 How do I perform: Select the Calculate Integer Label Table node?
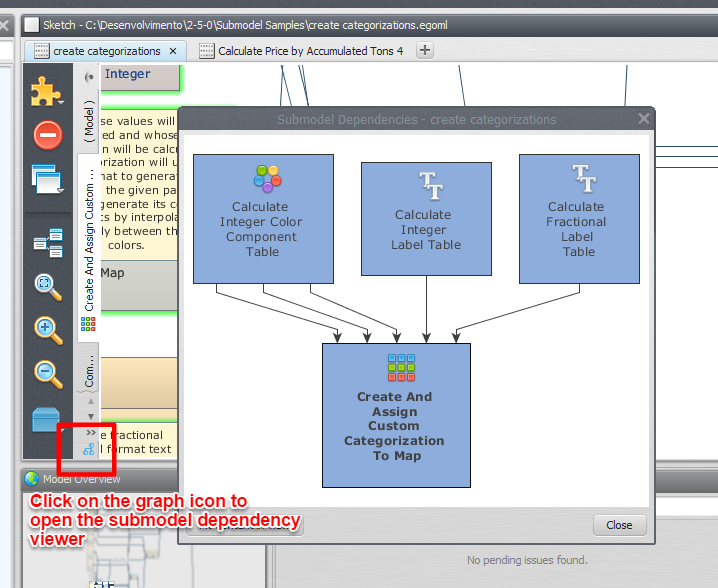pyautogui.click(x=426, y=218)
